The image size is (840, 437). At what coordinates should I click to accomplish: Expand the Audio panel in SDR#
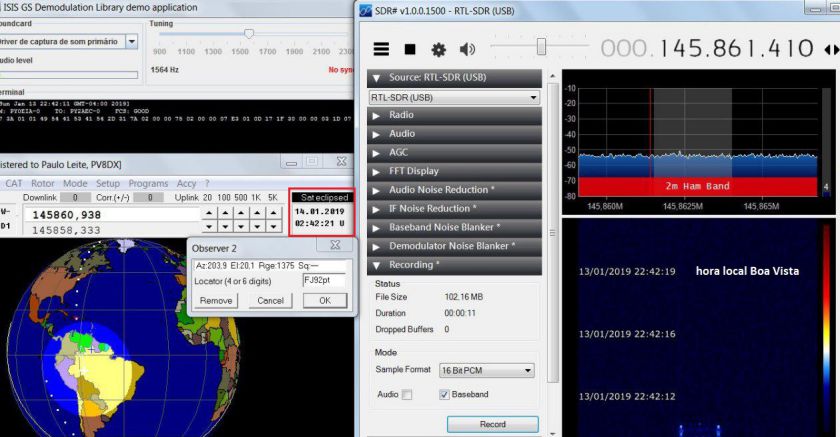(454, 134)
